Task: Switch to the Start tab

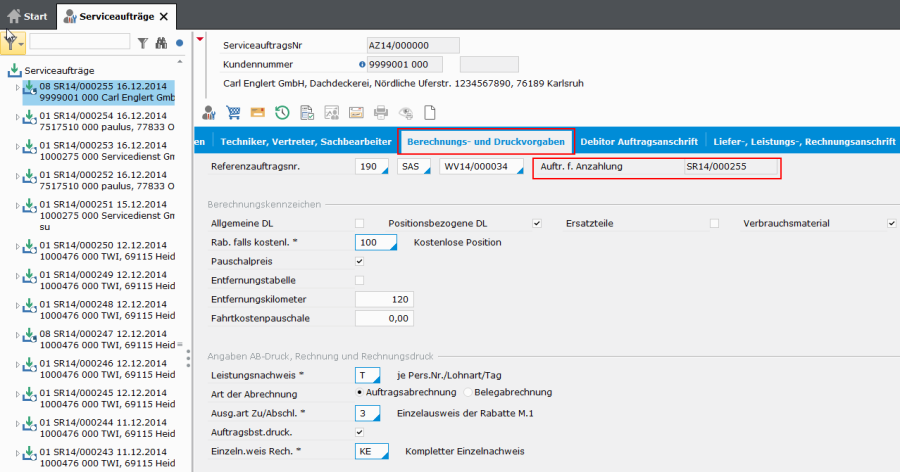Action: (28, 16)
